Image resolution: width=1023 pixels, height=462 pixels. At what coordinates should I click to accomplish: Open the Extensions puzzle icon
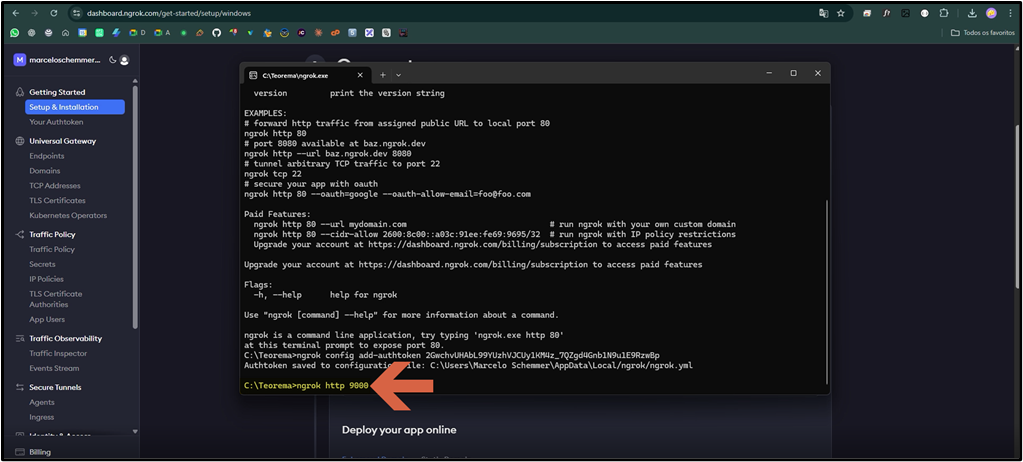click(943, 13)
